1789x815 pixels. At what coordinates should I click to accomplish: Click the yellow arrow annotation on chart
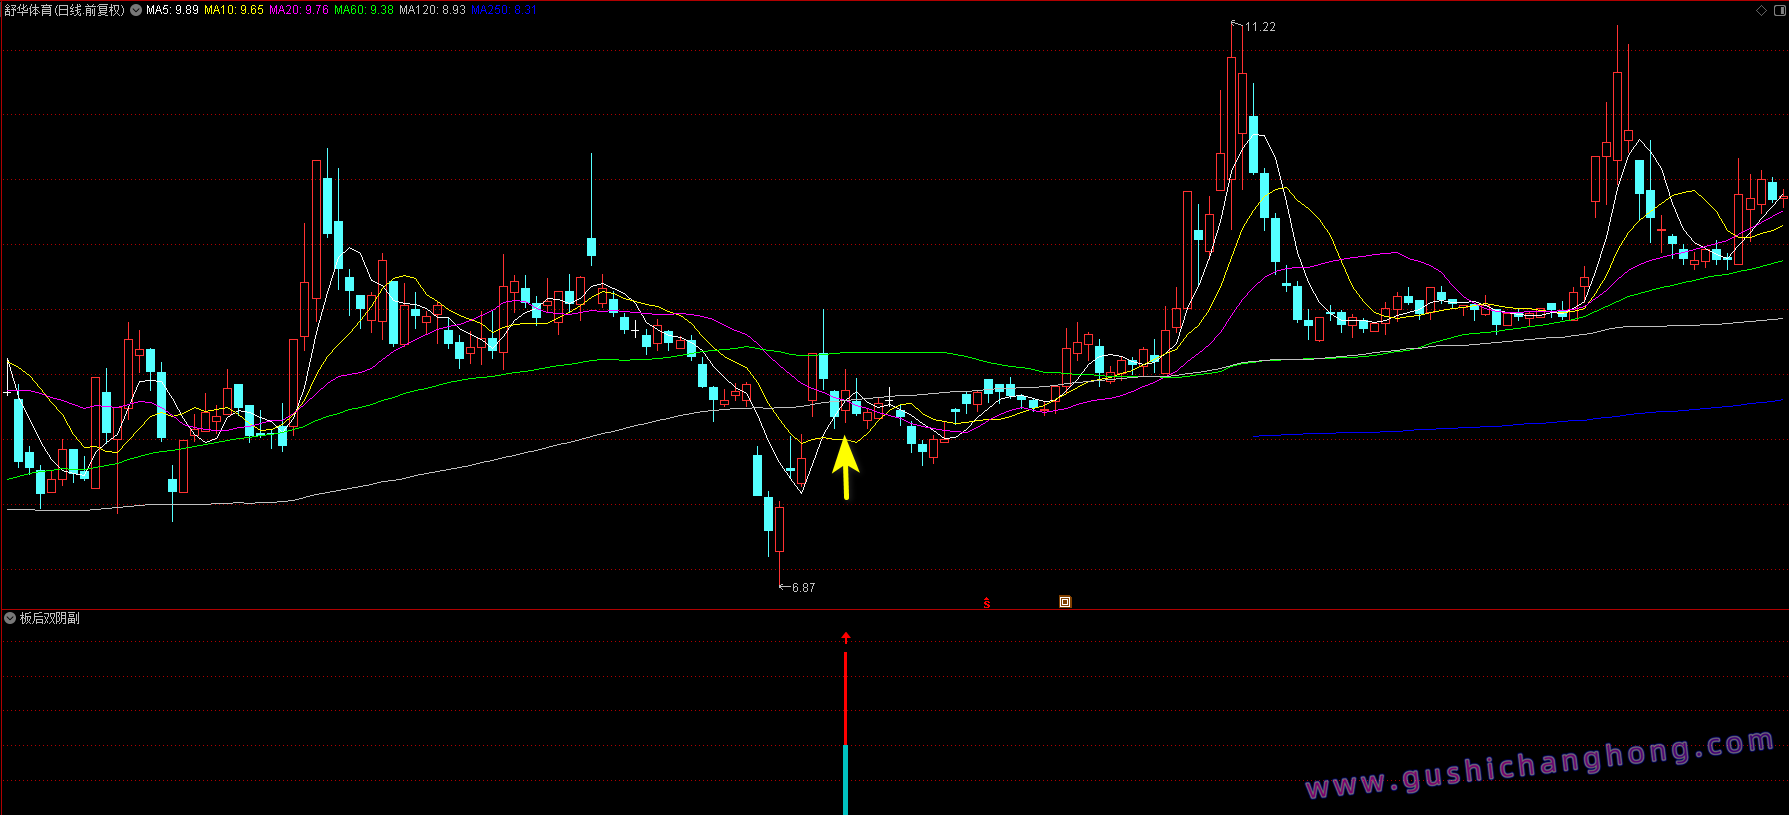click(x=846, y=465)
